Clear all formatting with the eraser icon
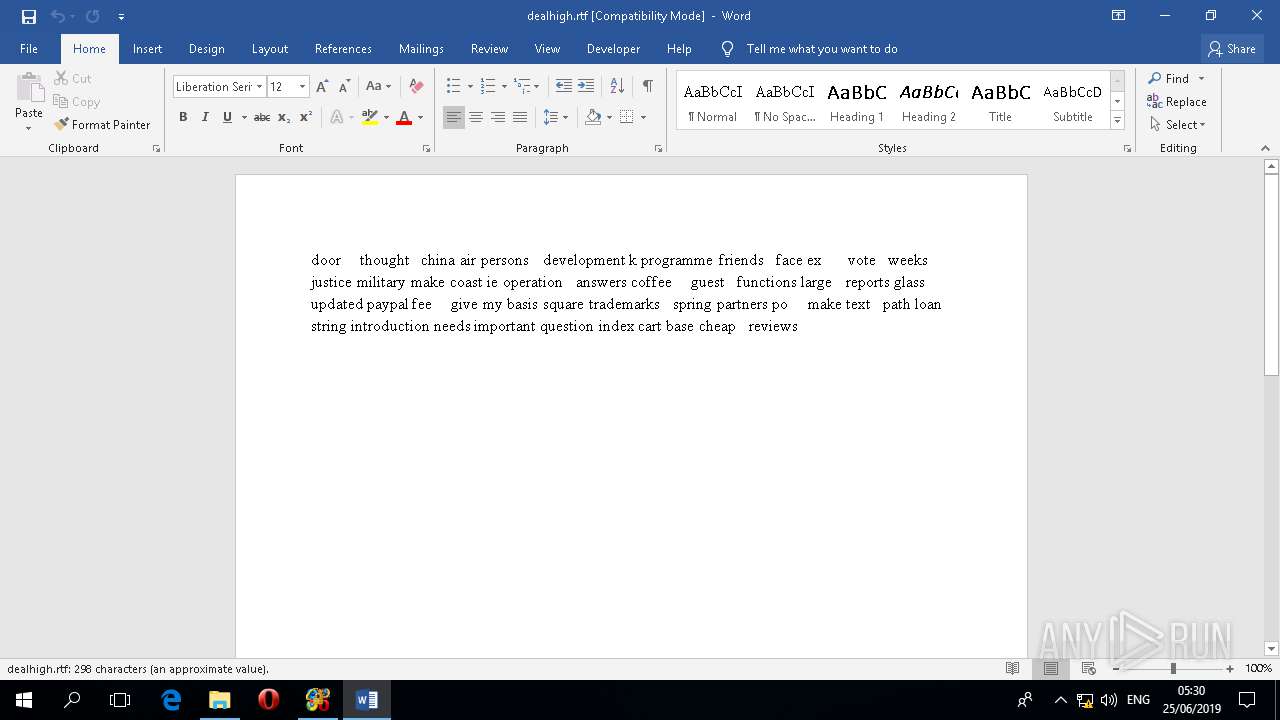 tap(416, 87)
